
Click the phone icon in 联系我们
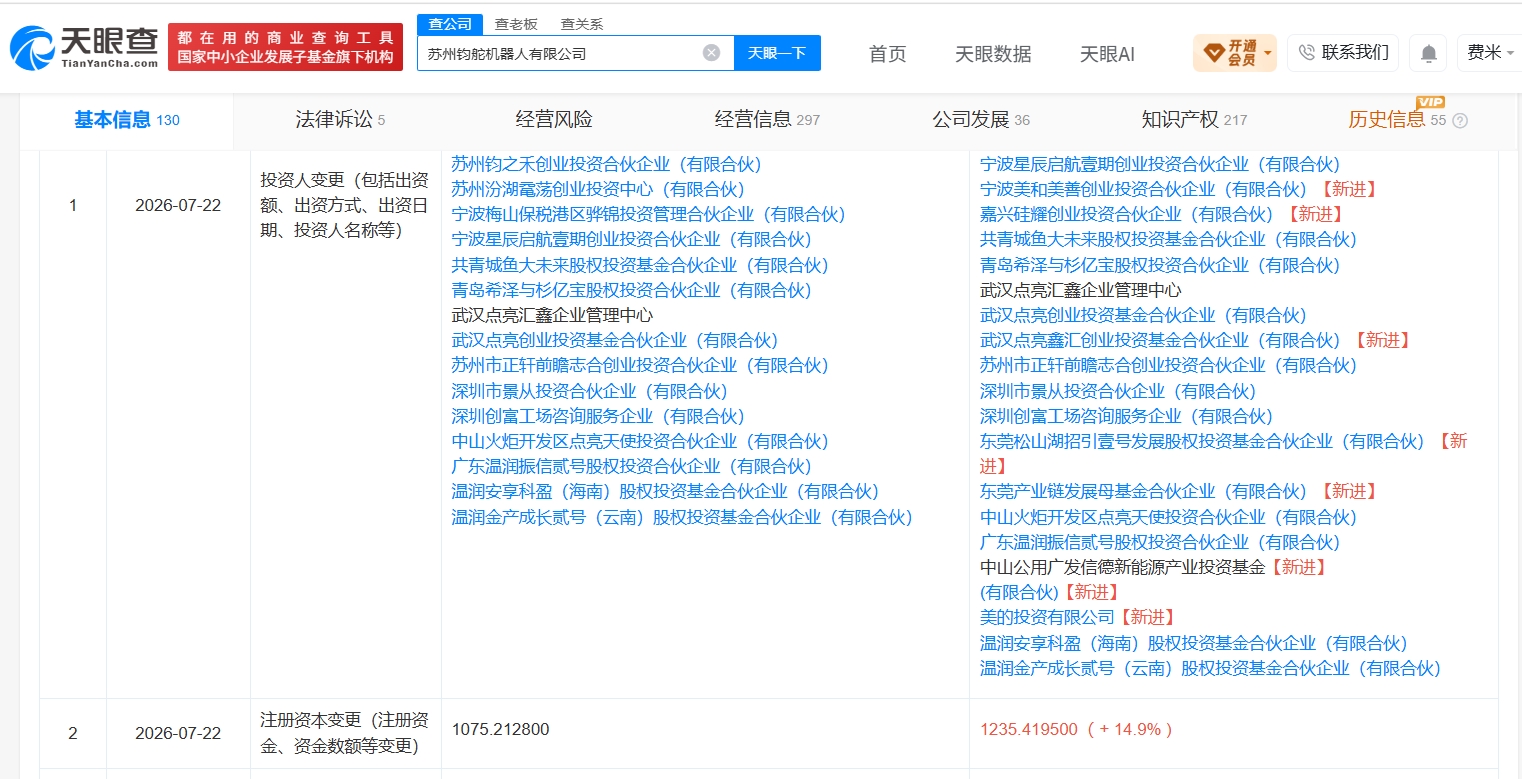[x=1307, y=52]
